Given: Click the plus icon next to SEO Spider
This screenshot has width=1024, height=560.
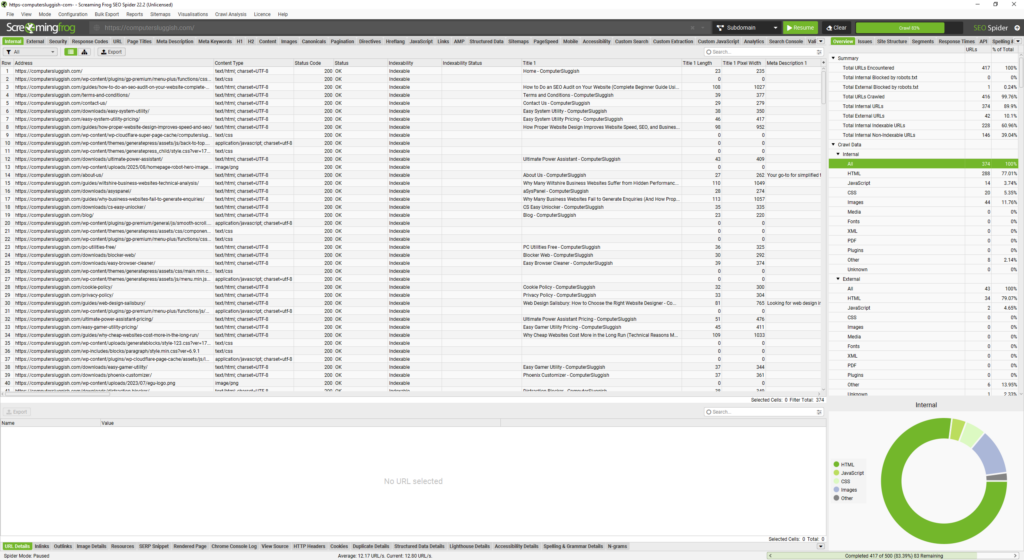Looking at the screenshot, I should pyautogui.click(x=1017, y=27).
